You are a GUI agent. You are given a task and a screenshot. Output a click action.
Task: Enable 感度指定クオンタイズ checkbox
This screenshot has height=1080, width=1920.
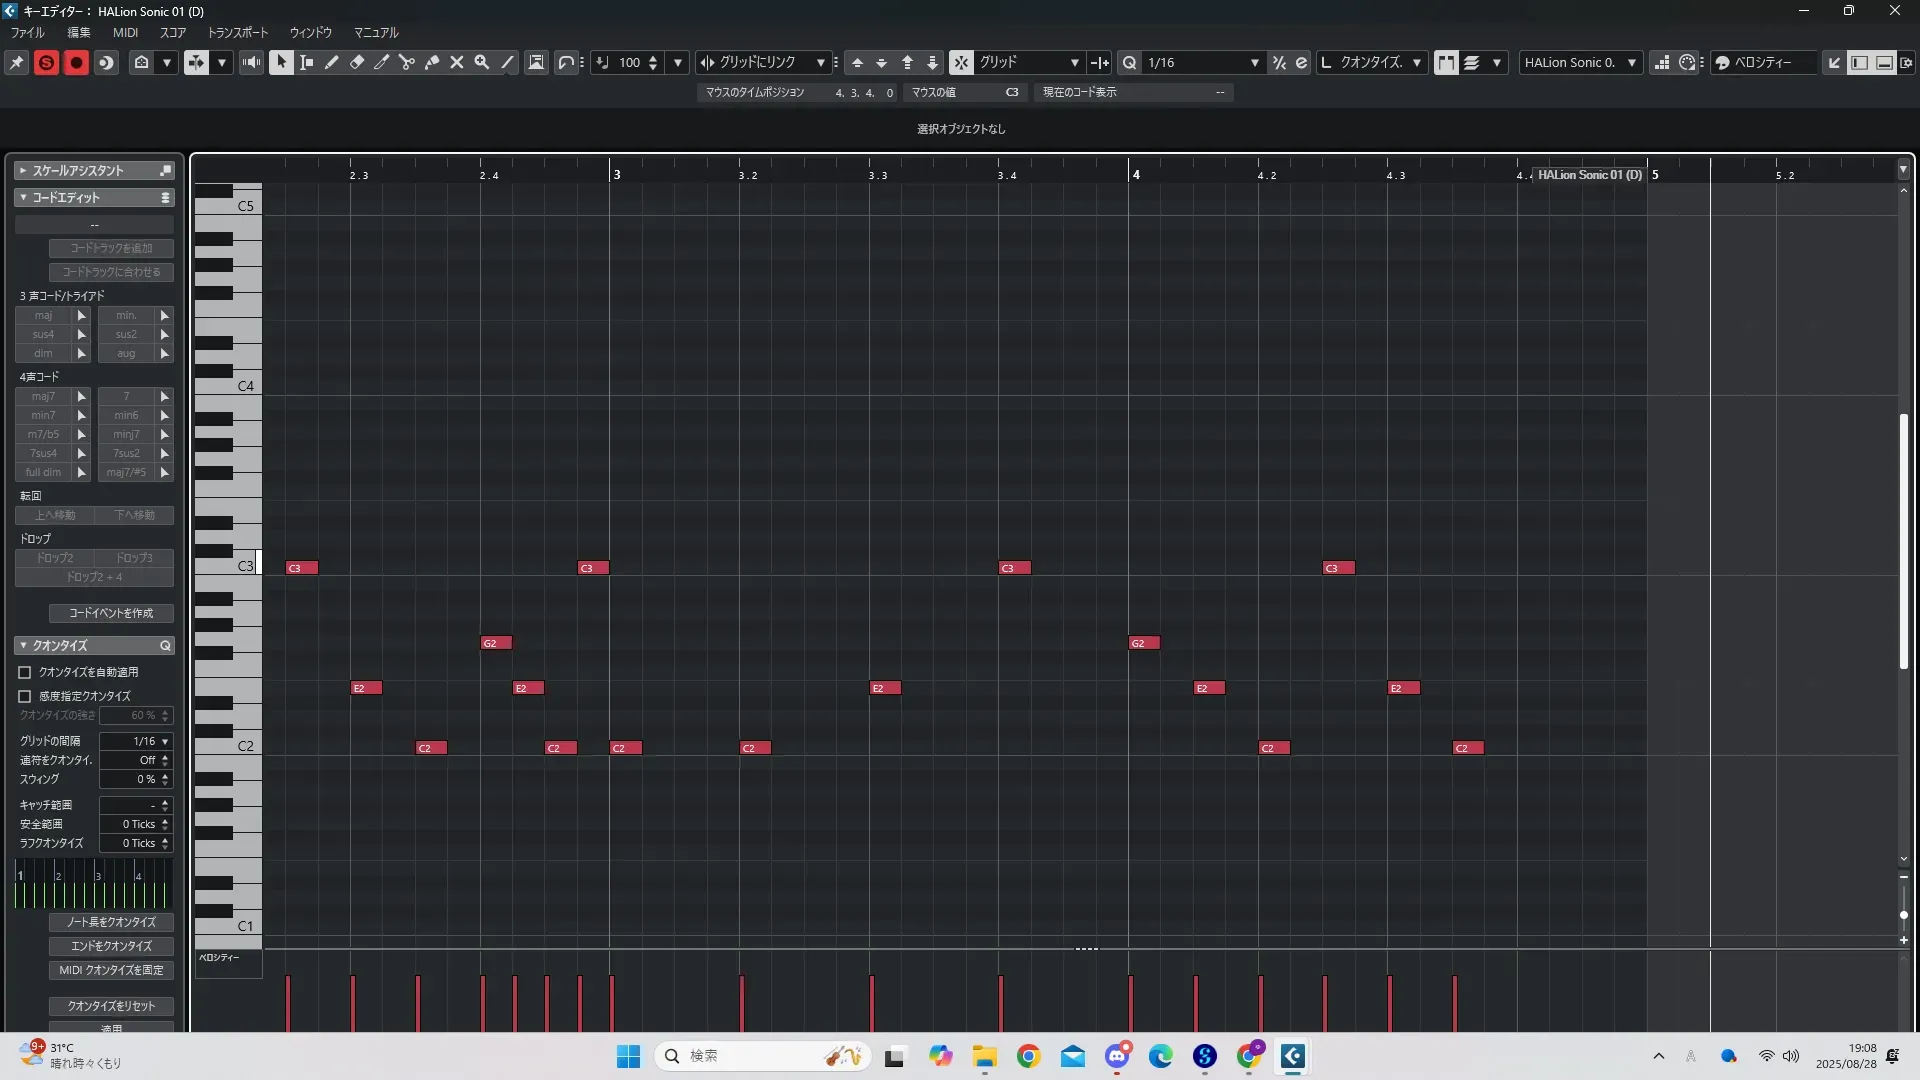pos(25,696)
